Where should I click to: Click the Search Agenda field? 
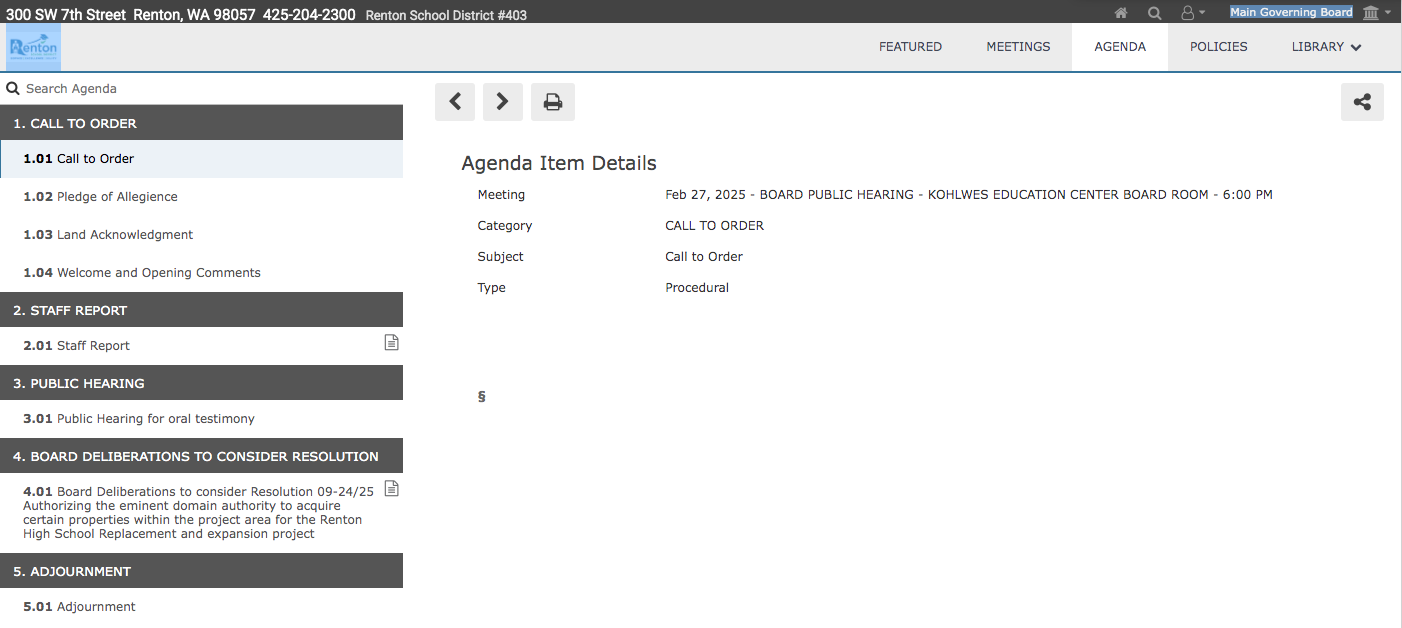[x=200, y=89]
